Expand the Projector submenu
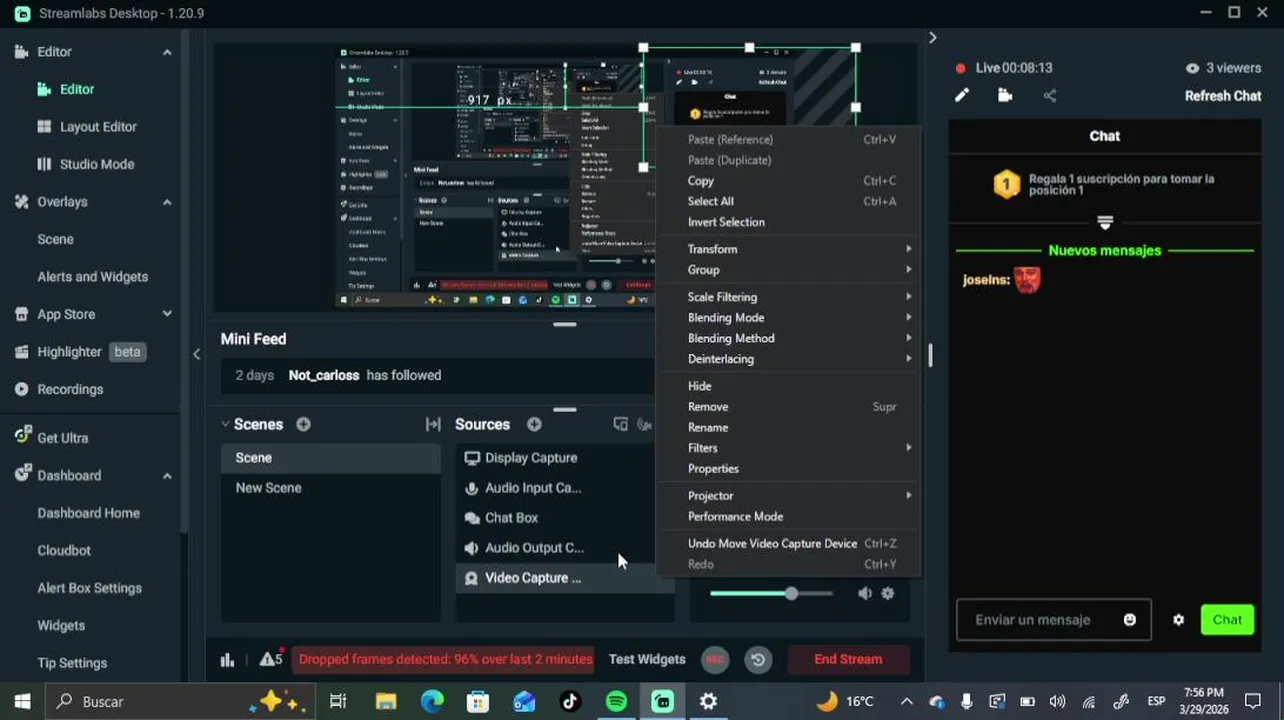Screen dimensions: 1284x720 [790, 496]
